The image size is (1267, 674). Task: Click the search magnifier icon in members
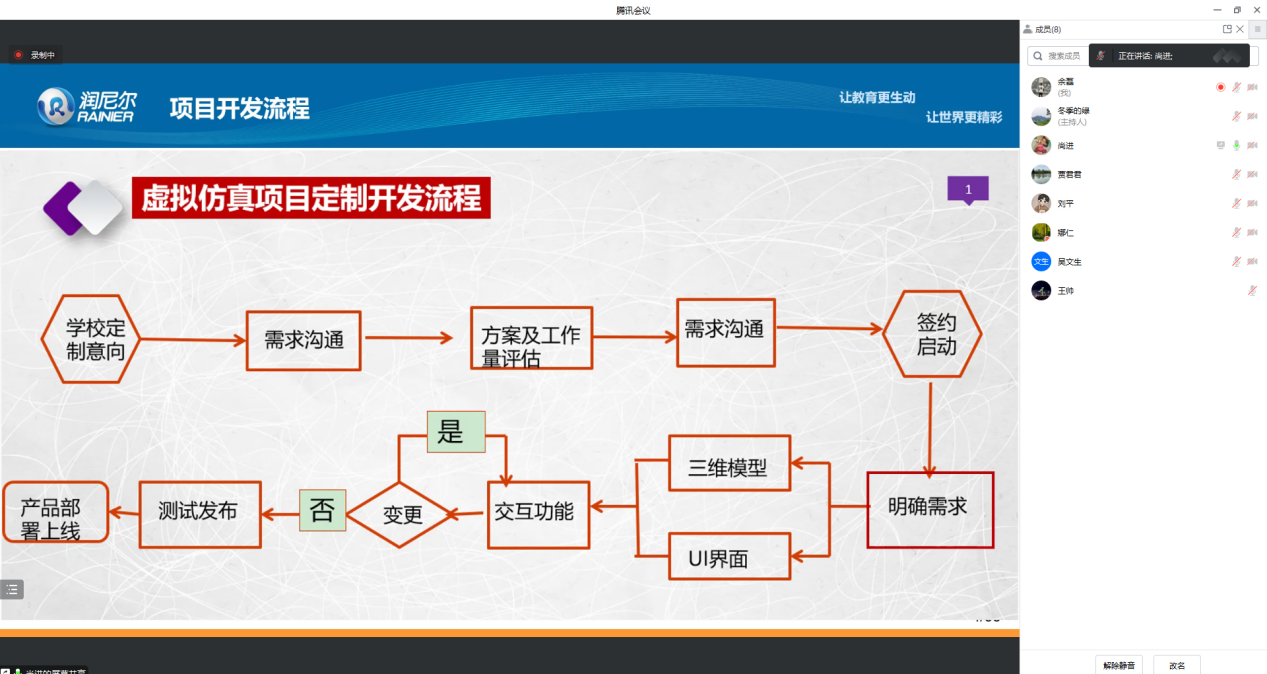(1038, 56)
